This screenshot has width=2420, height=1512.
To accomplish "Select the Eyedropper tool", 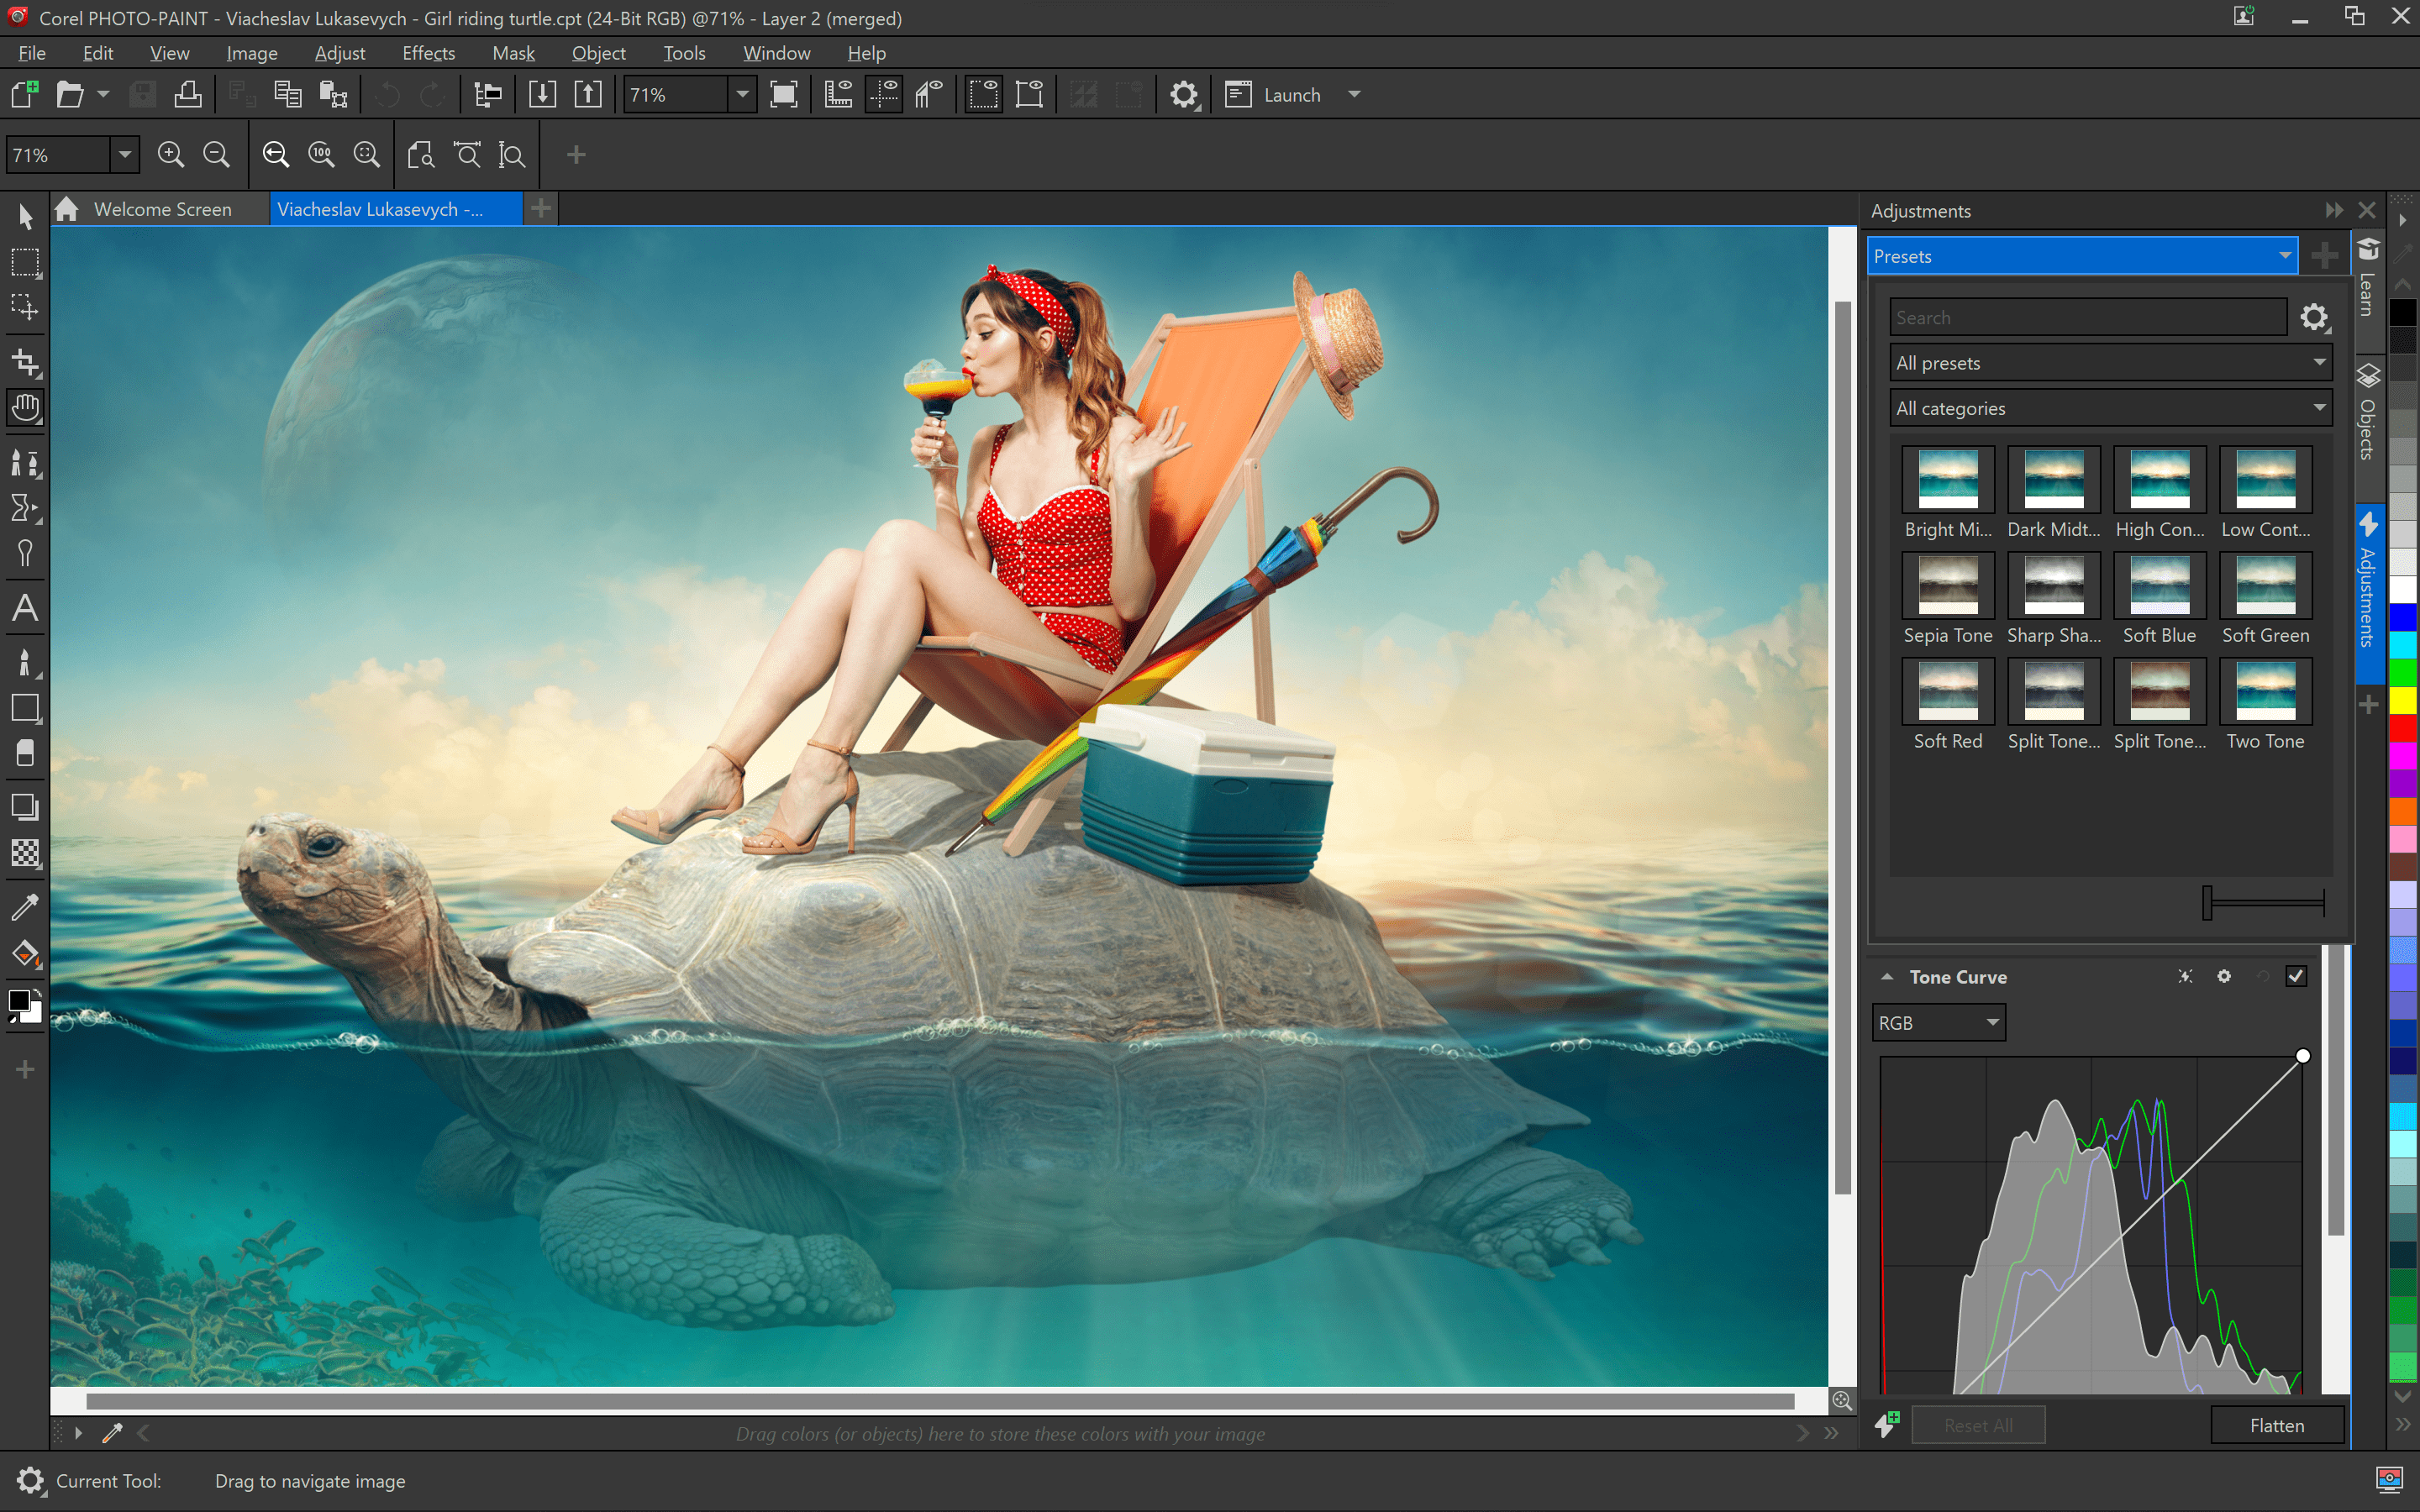I will 24,902.
